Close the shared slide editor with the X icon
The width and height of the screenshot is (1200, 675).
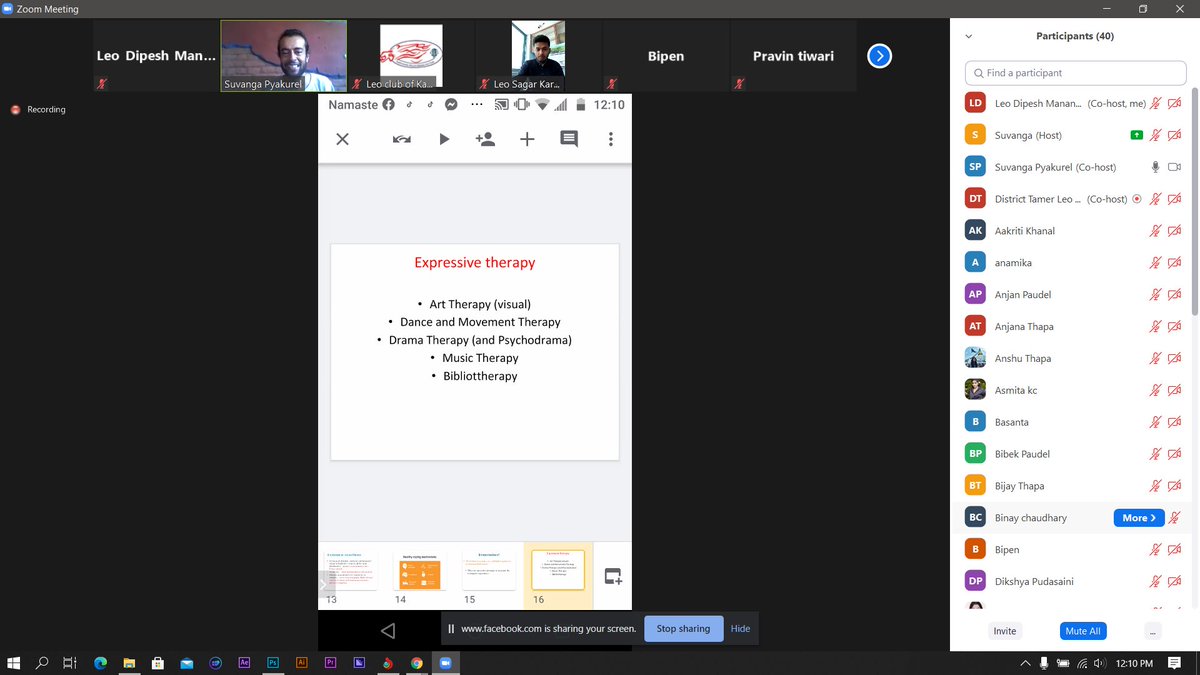coord(342,139)
